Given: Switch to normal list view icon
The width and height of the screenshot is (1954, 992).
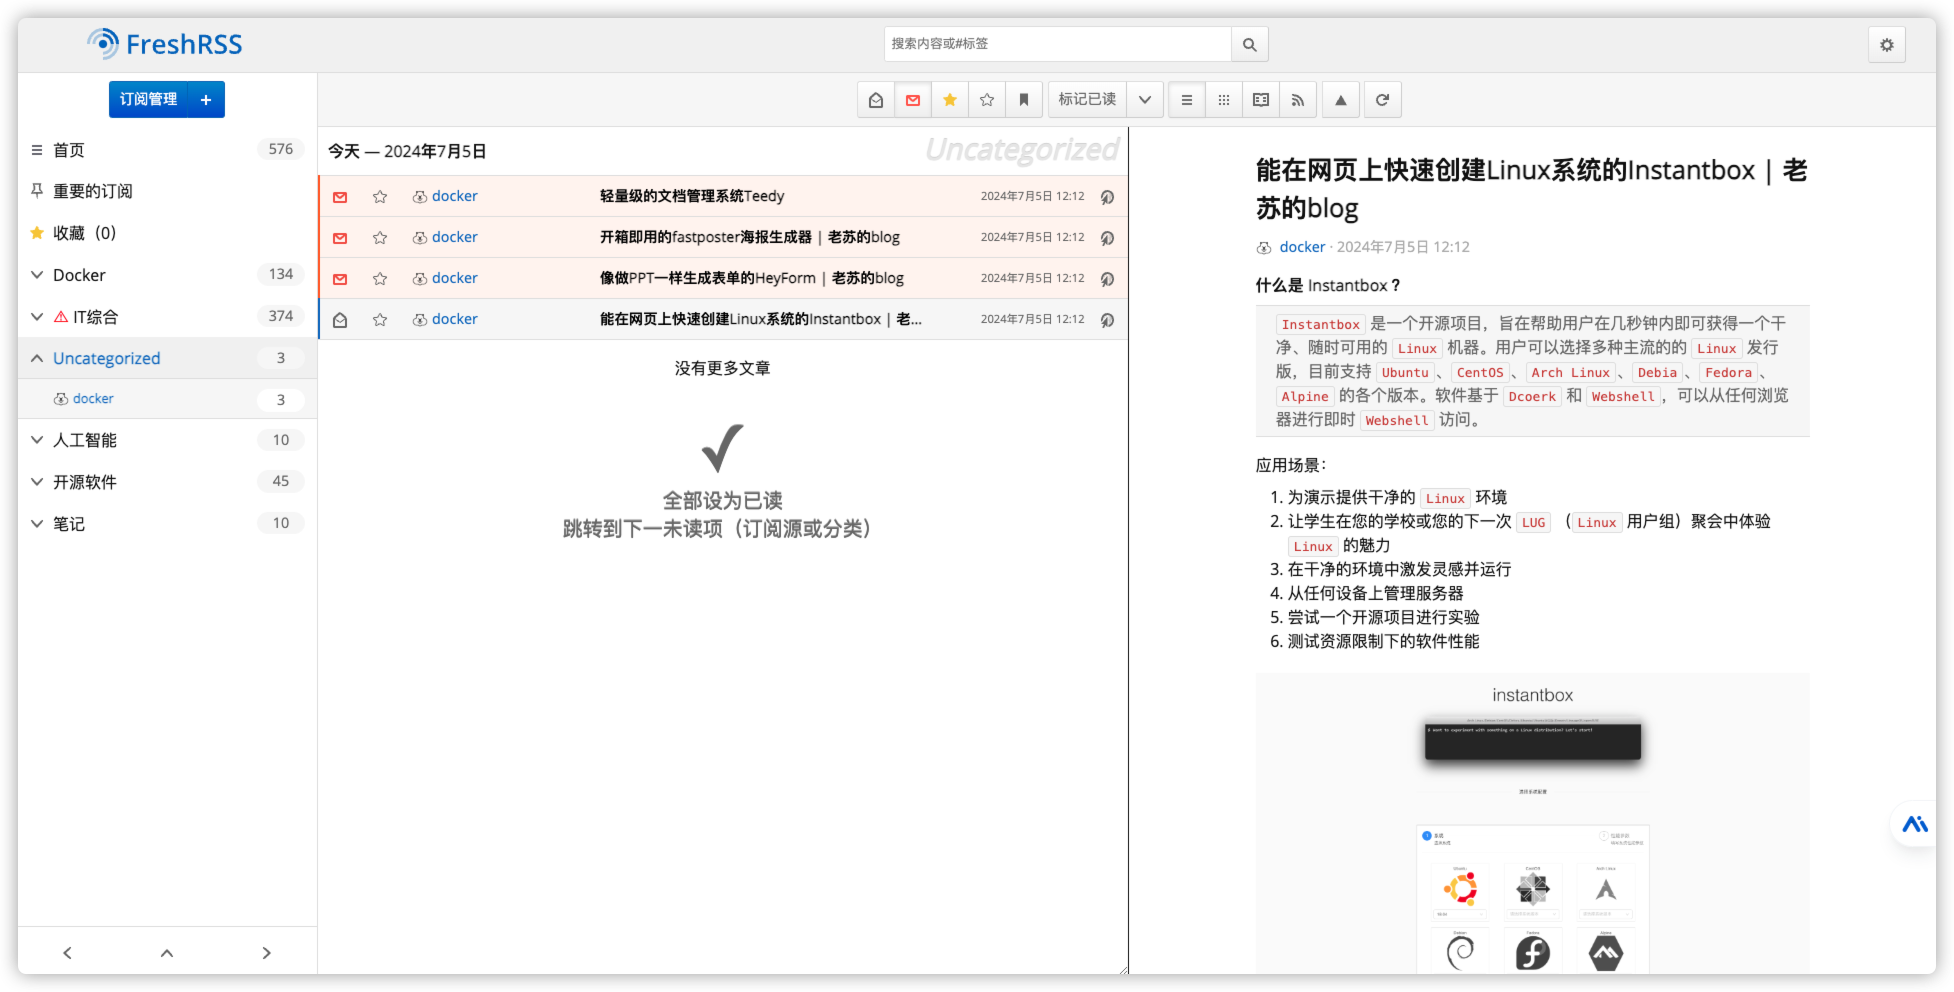Looking at the screenshot, I should pyautogui.click(x=1186, y=99).
